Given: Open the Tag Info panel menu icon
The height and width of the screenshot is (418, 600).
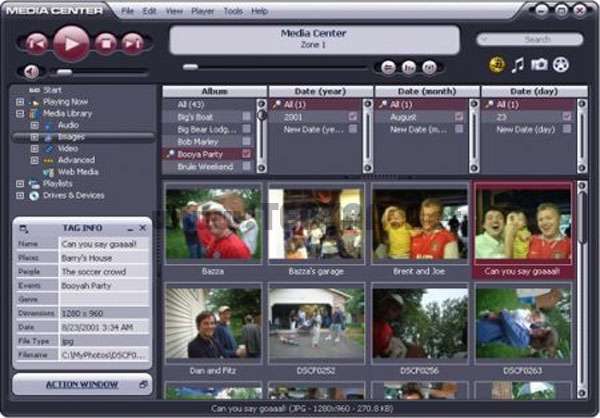Looking at the screenshot, I should 24,229.
